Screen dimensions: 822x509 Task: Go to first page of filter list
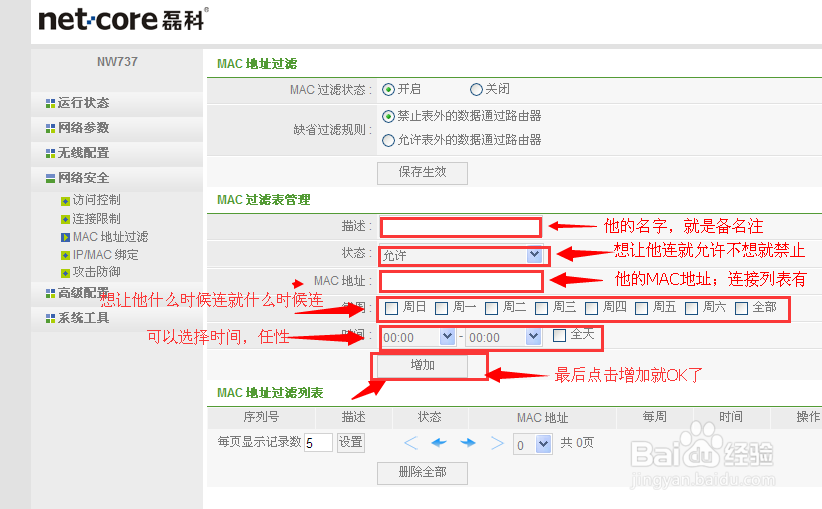[411, 443]
